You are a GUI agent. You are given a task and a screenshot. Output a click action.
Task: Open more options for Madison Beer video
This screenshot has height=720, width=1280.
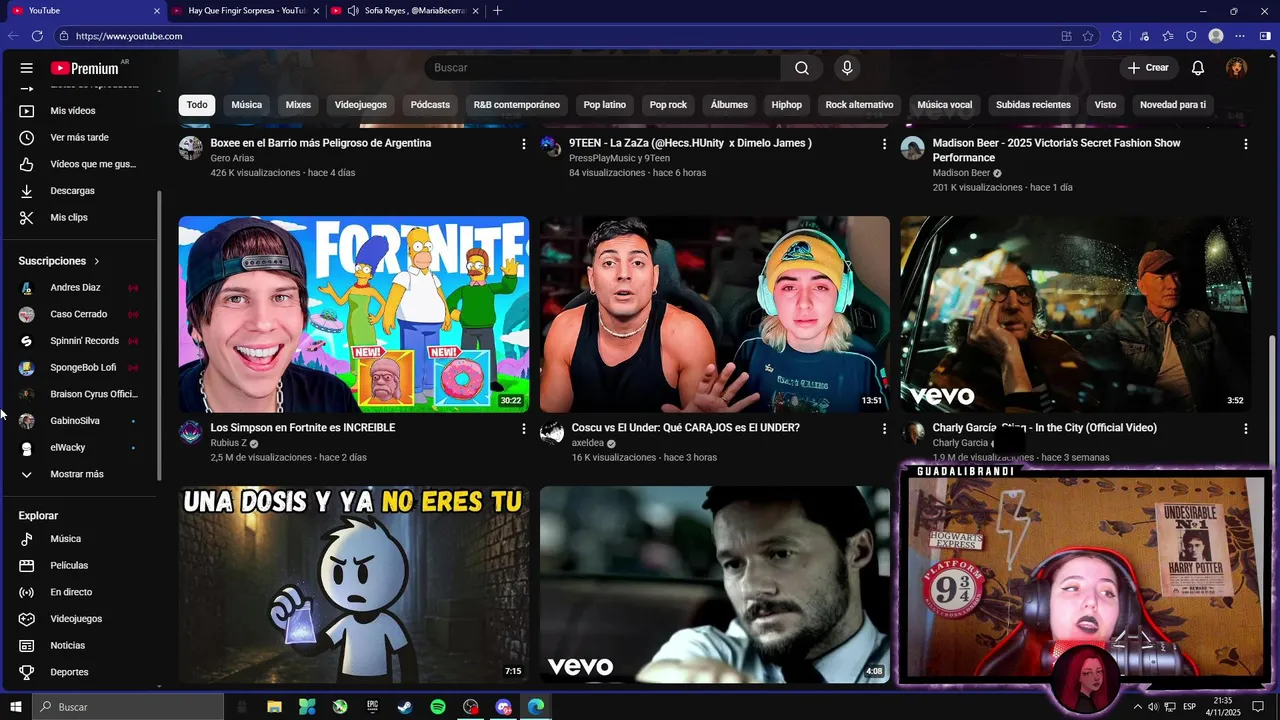pyautogui.click(x=1245, y=144)
